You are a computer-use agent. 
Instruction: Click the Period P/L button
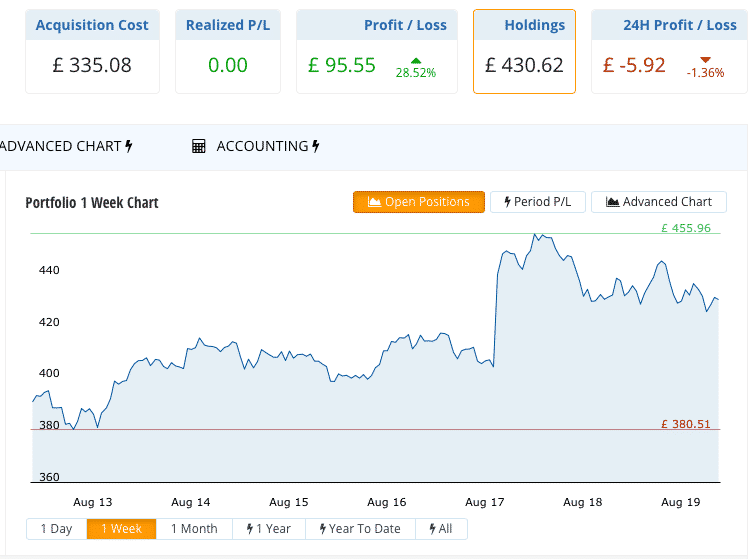click(538, 202)
